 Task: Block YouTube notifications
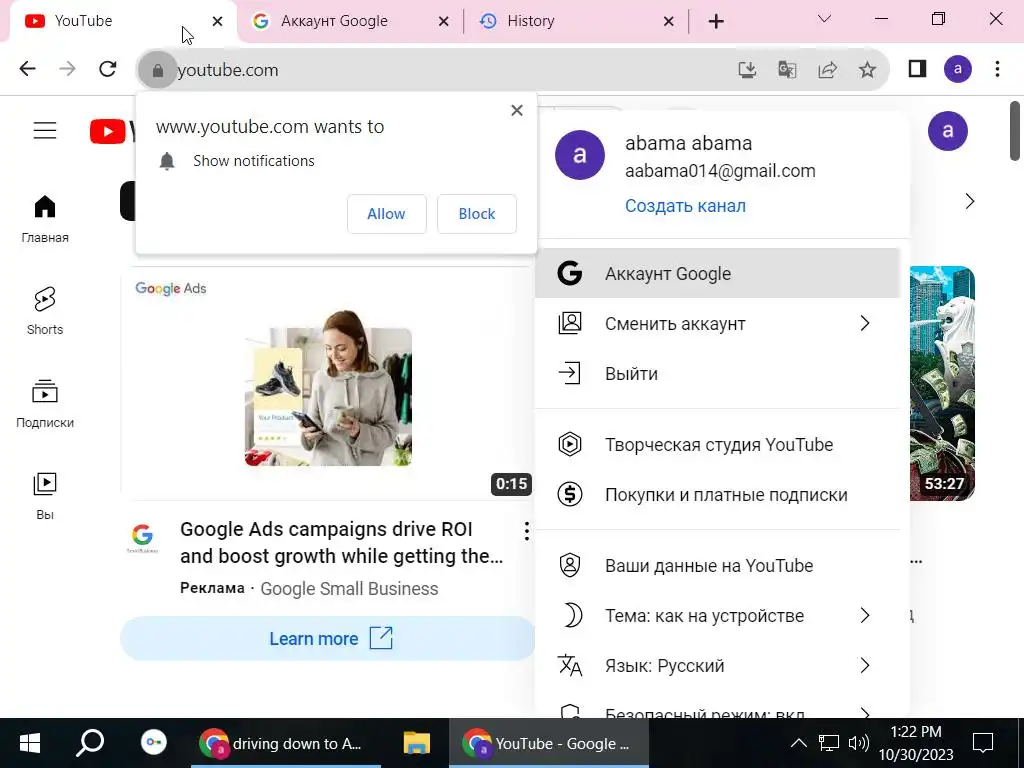coord(477,214)
